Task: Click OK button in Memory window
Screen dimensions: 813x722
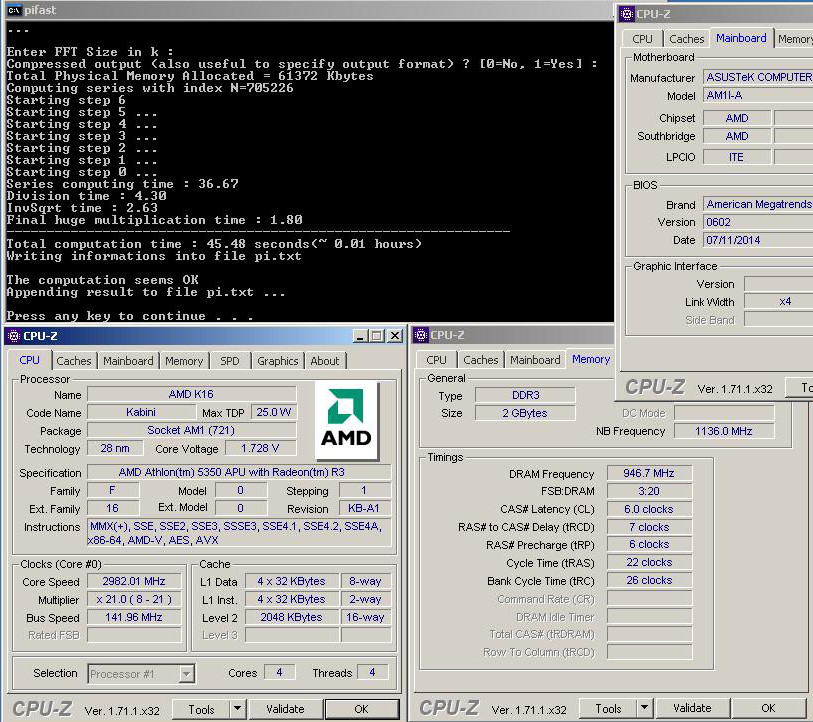Action: (x=768, y=707)
